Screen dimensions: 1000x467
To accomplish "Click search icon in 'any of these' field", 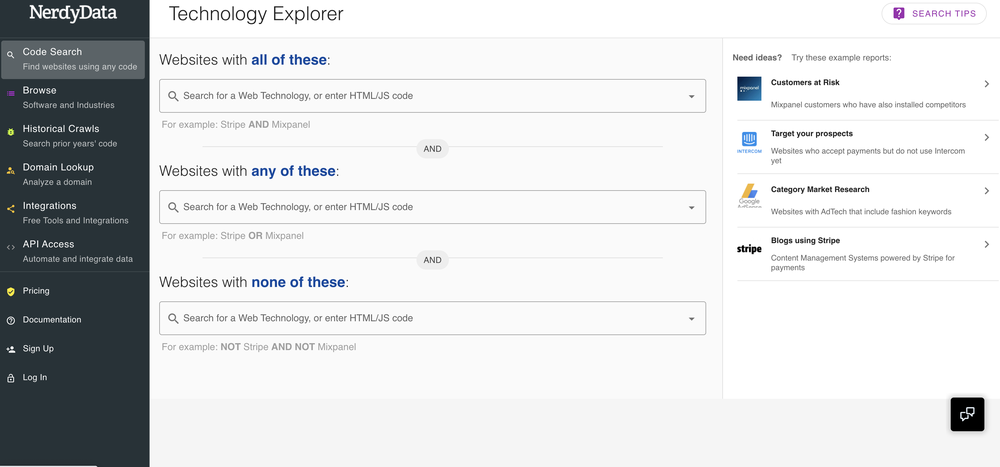I will [173, 207].
